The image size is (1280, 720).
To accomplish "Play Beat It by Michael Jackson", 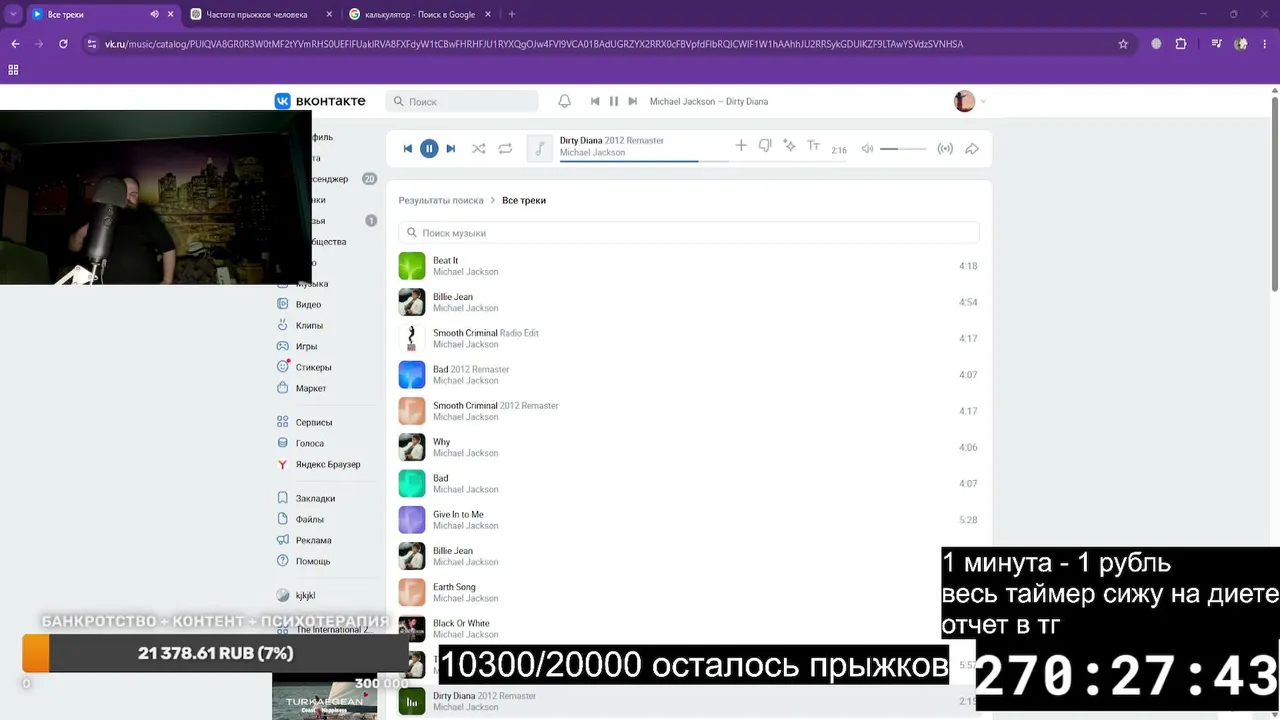I will point(689,266).
